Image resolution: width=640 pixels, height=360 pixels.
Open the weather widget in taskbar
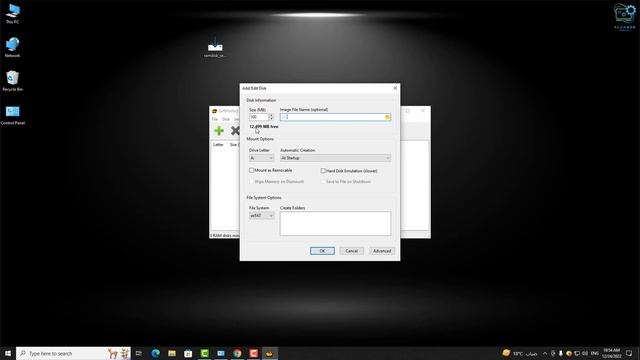coord(519,353)
